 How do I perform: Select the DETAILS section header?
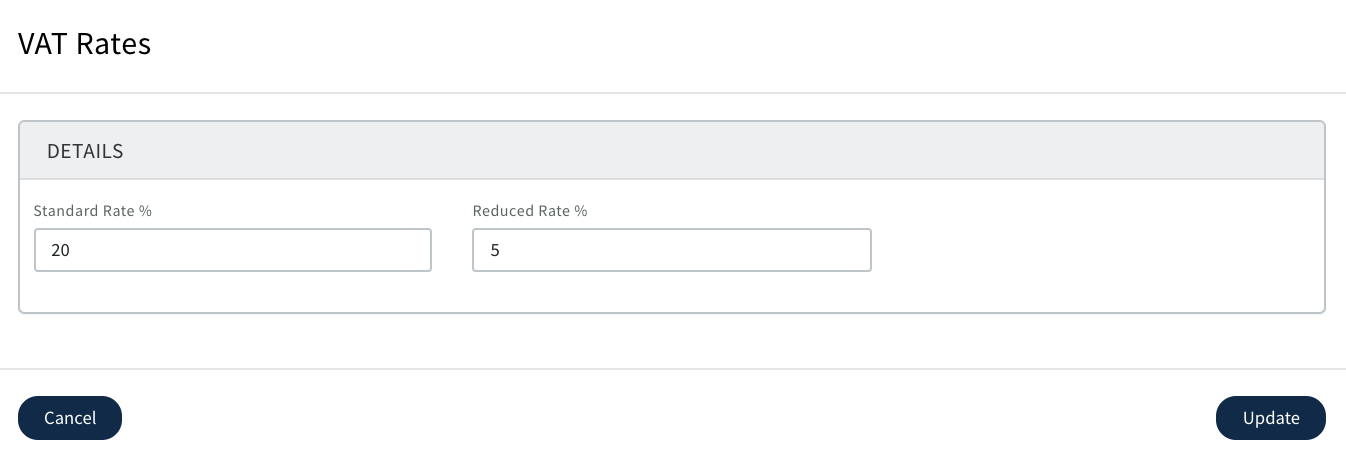(x=85, y=151)
